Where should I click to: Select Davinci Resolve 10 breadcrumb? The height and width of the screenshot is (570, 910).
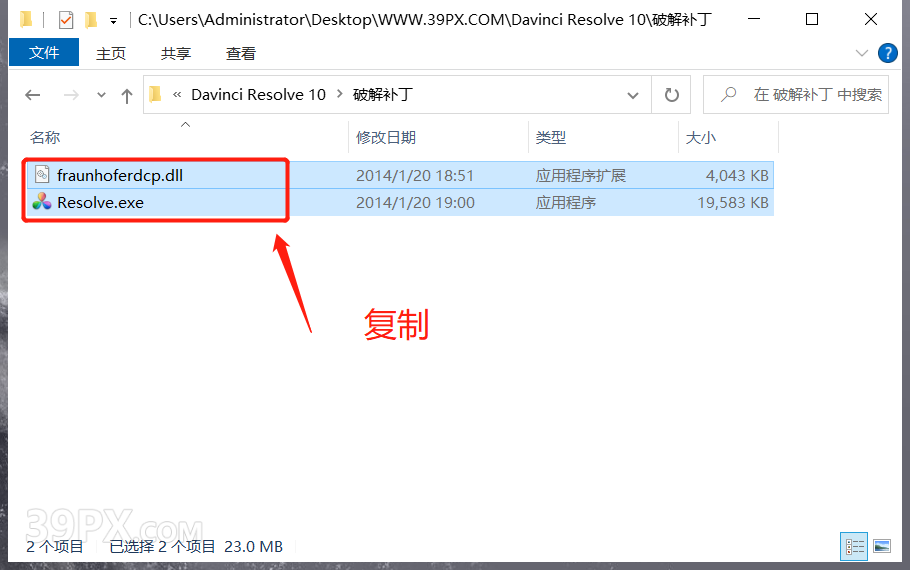258,95
